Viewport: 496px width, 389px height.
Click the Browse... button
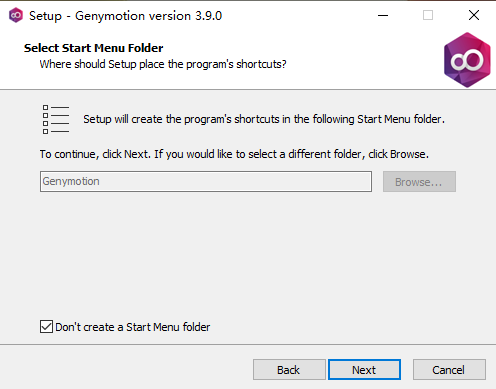[x=419, y=182]
